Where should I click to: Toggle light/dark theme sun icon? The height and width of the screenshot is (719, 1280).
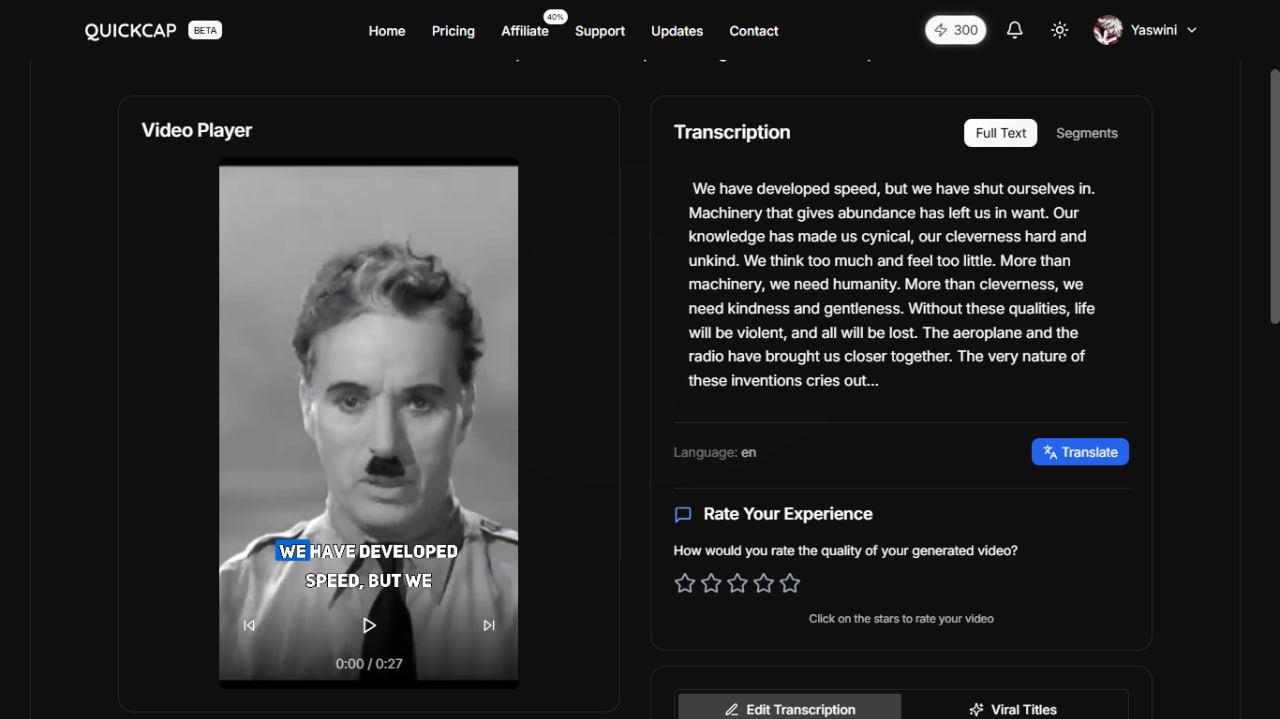click(x=1060, y=30)
